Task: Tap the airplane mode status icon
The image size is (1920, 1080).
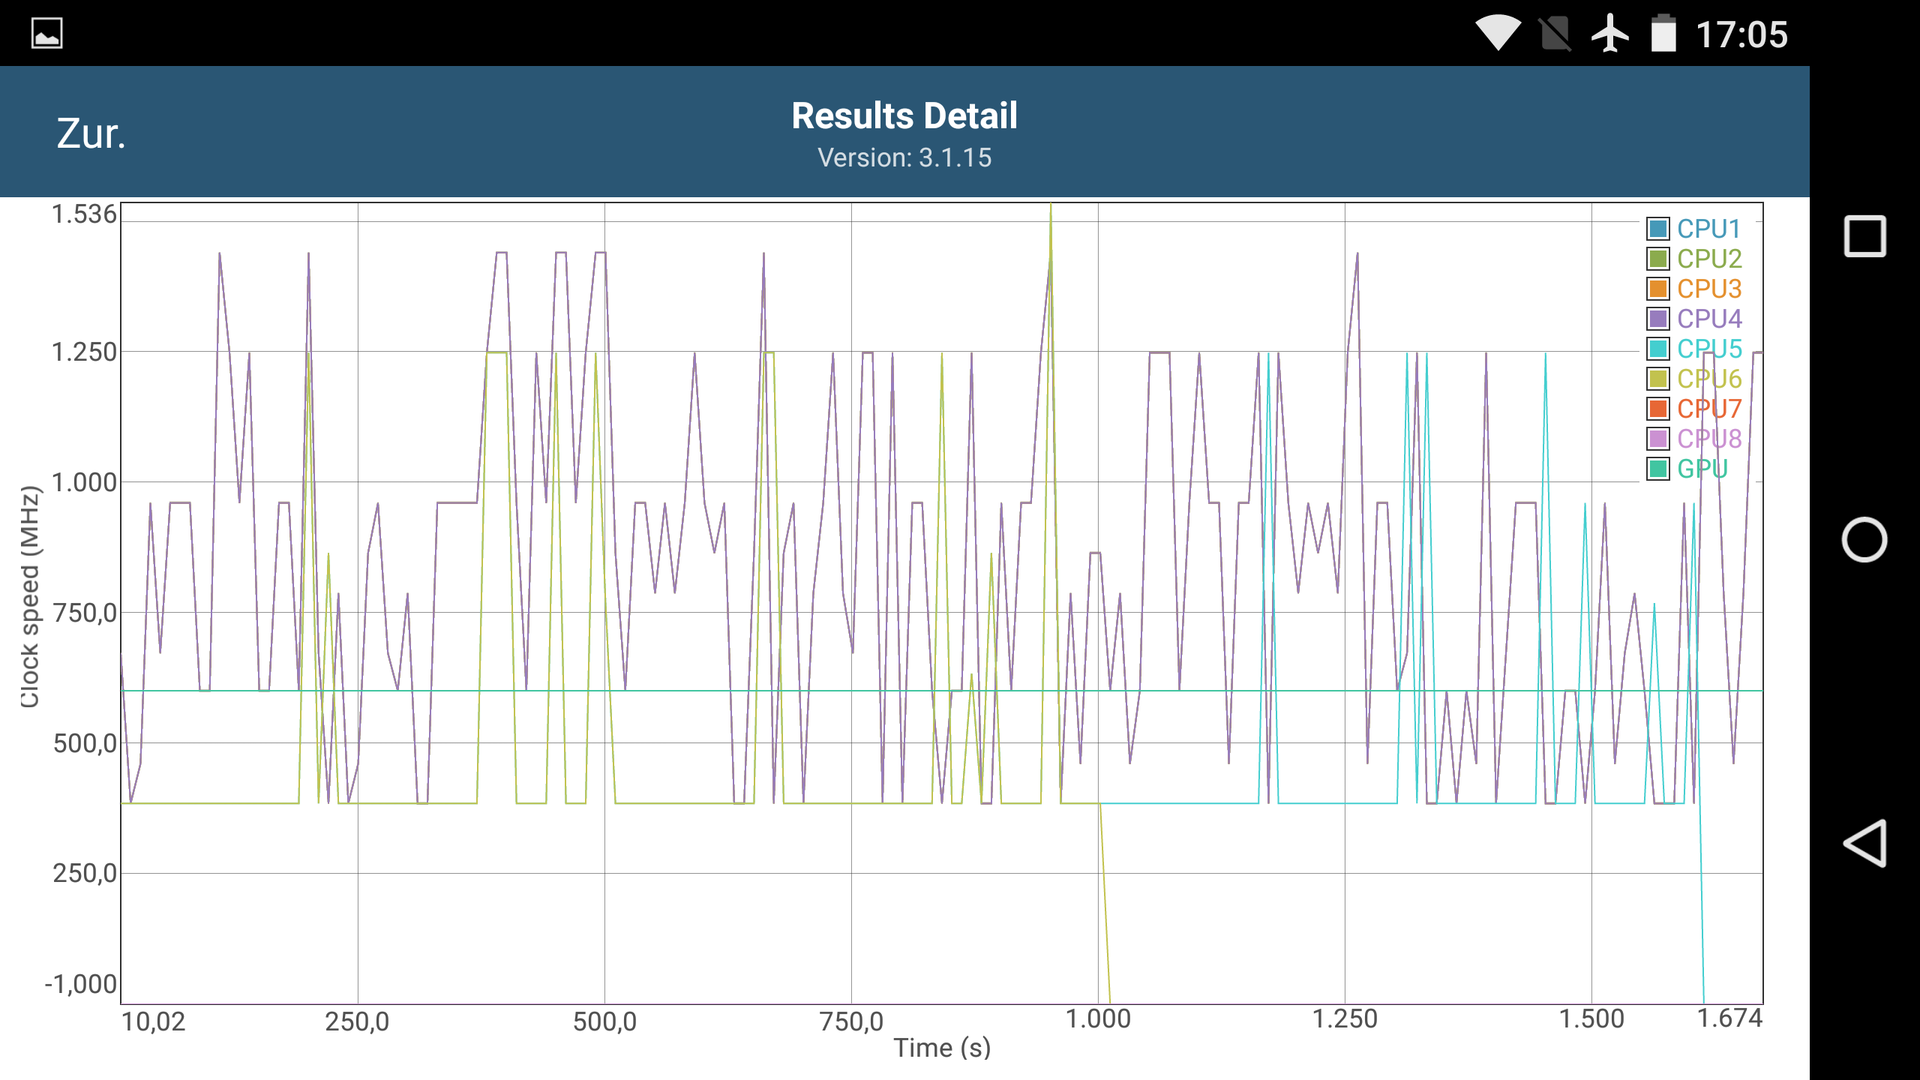Action: pos(1609,34)
